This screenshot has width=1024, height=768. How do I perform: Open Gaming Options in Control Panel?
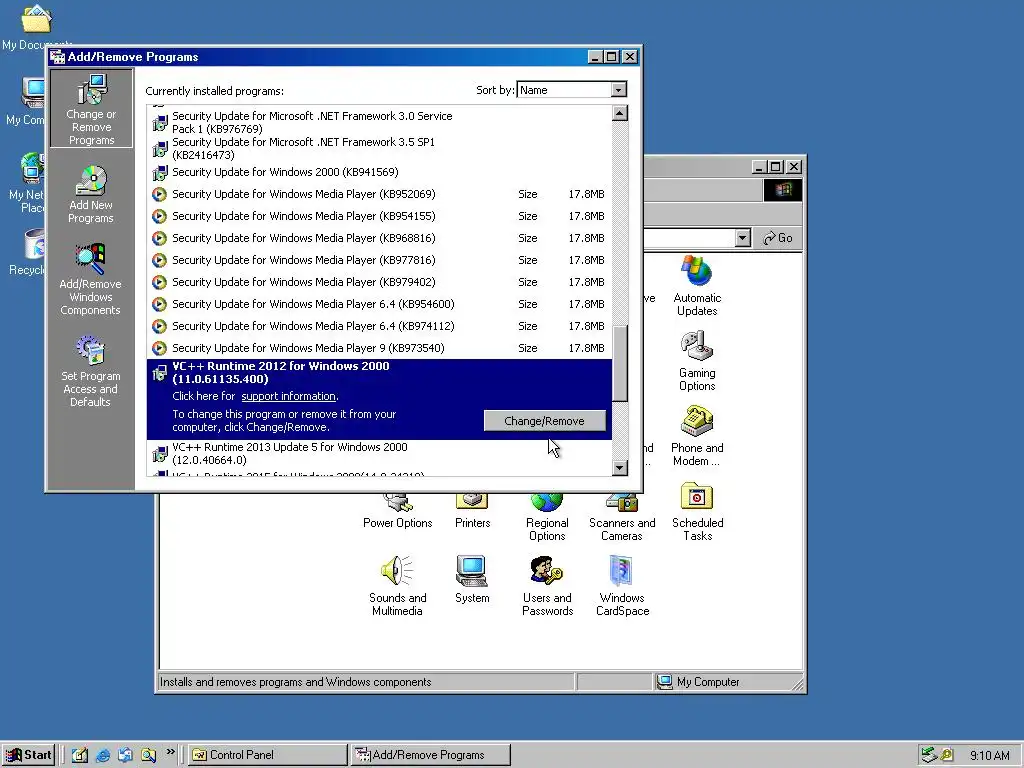(x=697, y=361)
